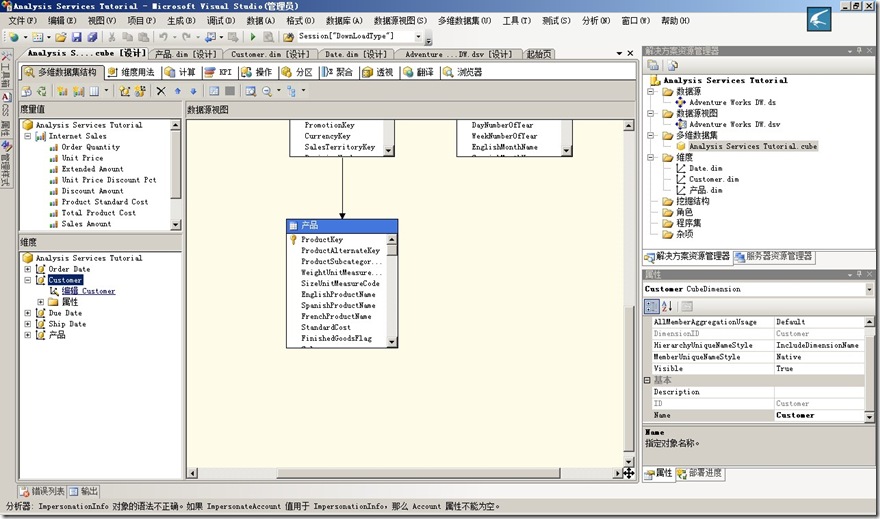Click the Zoom magnifier toolbar icon
880x519 pixels.
point(267,91)
